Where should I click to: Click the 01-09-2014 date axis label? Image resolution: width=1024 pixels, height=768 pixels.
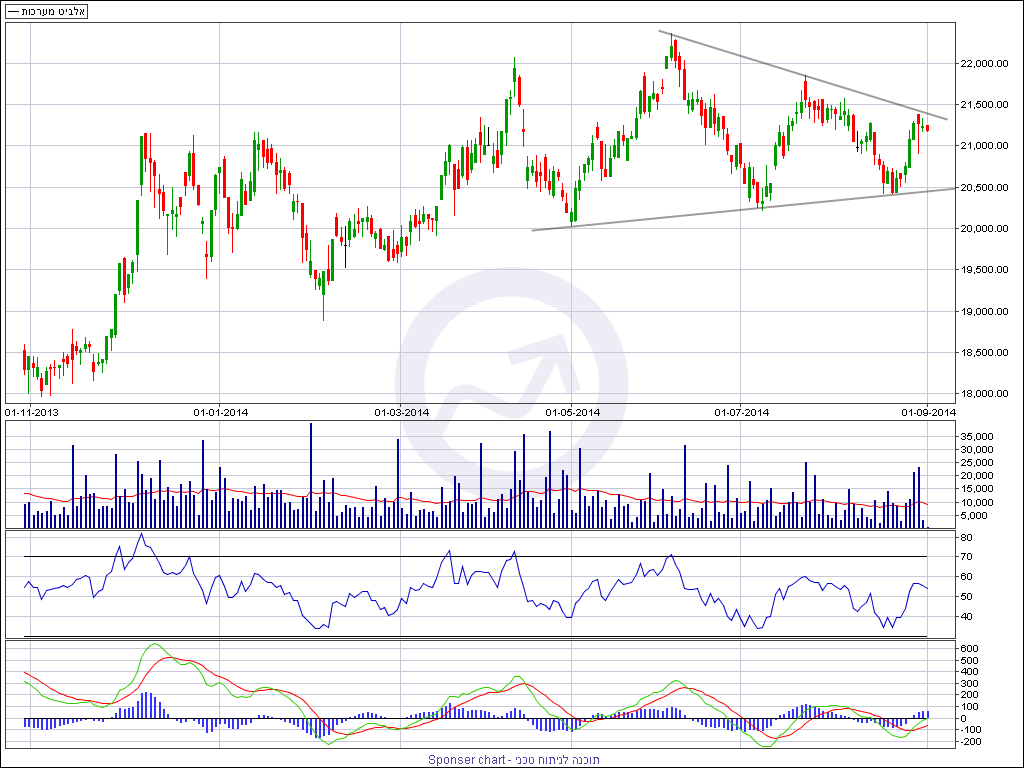pos(929,411)
